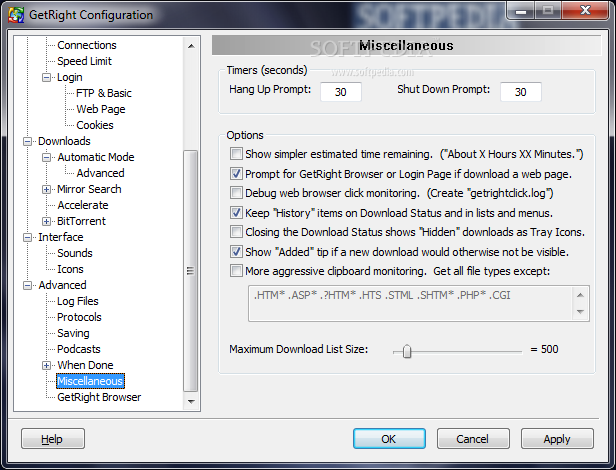Select Podcasts in the tree

click(x=79, y=349)
